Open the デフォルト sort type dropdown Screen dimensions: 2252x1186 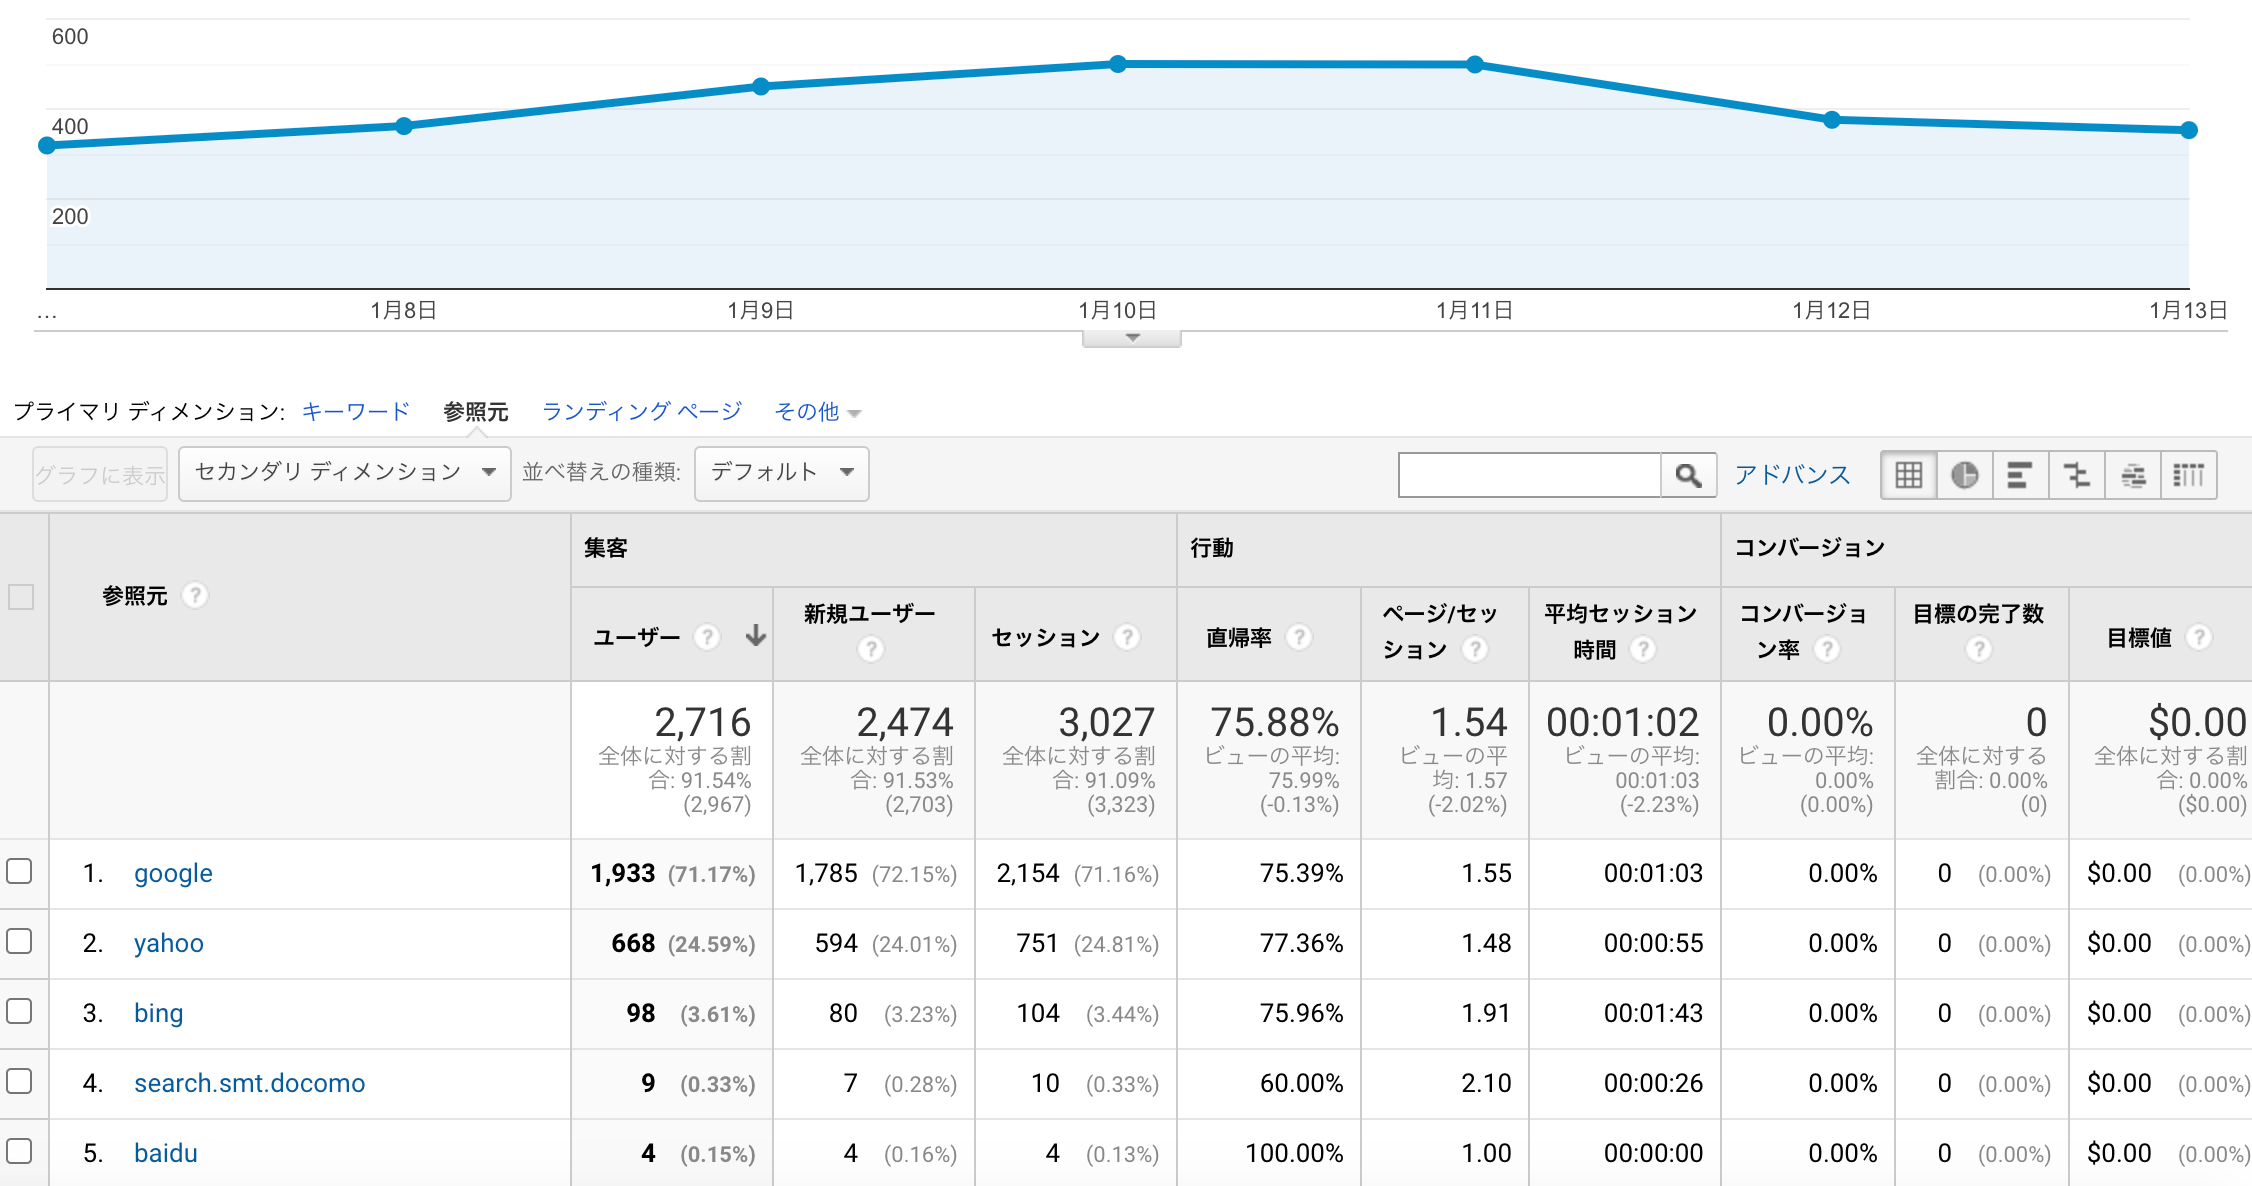[x=781, y=473]
